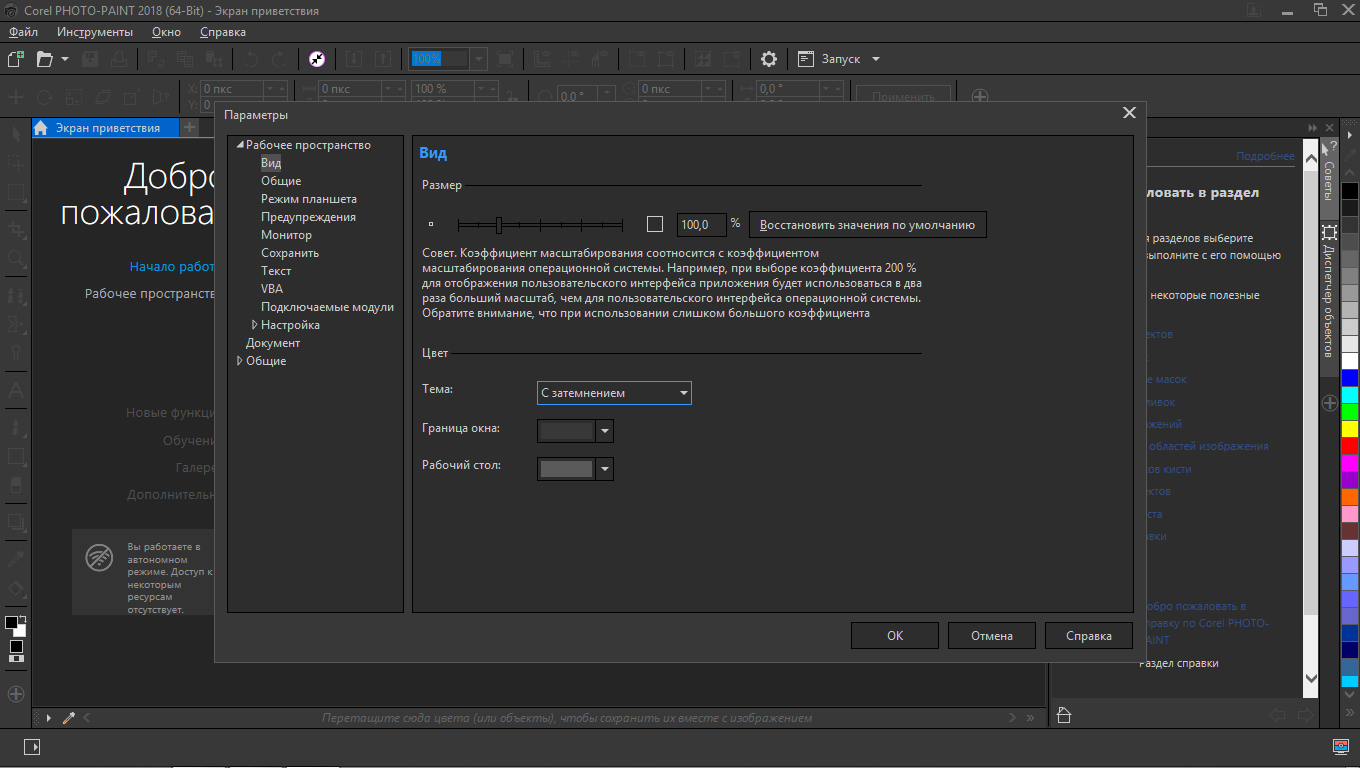The width and height of the screenshot is (1360, 768).
Task: Add new tab with plus next to welcome tab
Action: [190, 128]
